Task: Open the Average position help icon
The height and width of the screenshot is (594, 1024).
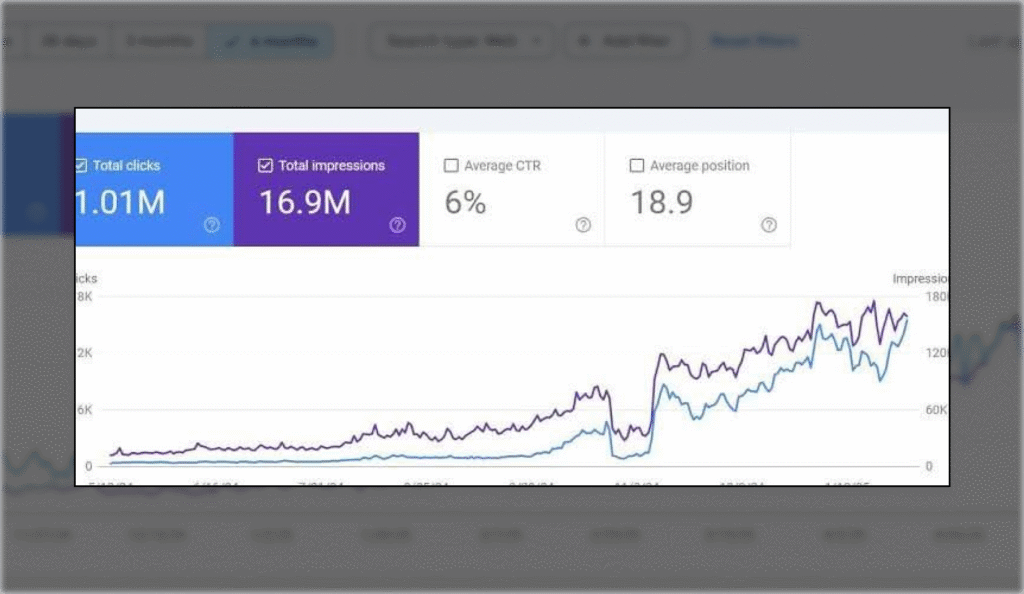Action: (768, 225)
